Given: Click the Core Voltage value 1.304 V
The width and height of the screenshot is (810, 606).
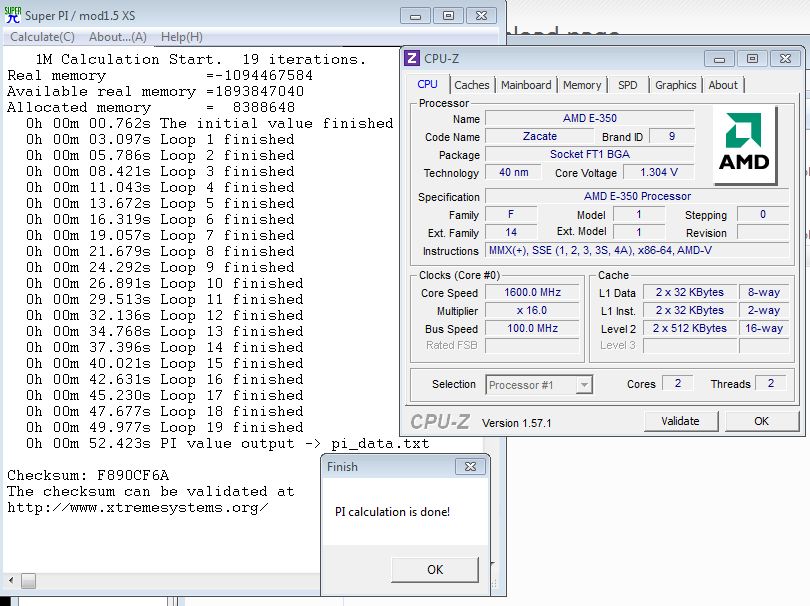Looking at the screenshot, I should [659, 172].
